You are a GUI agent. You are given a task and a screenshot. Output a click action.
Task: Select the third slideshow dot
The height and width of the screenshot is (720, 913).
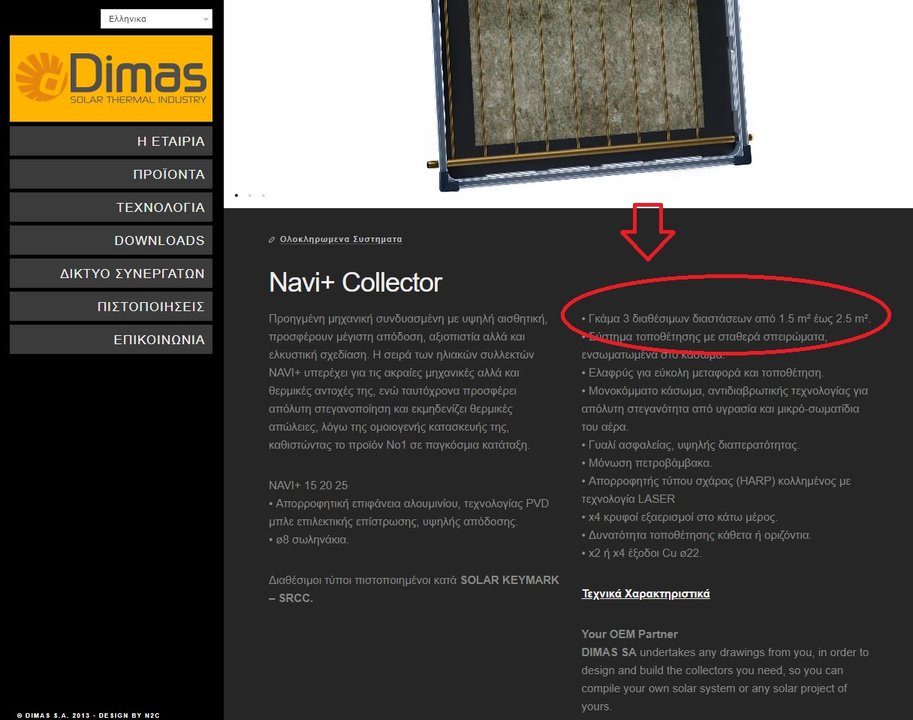(263, 196)
